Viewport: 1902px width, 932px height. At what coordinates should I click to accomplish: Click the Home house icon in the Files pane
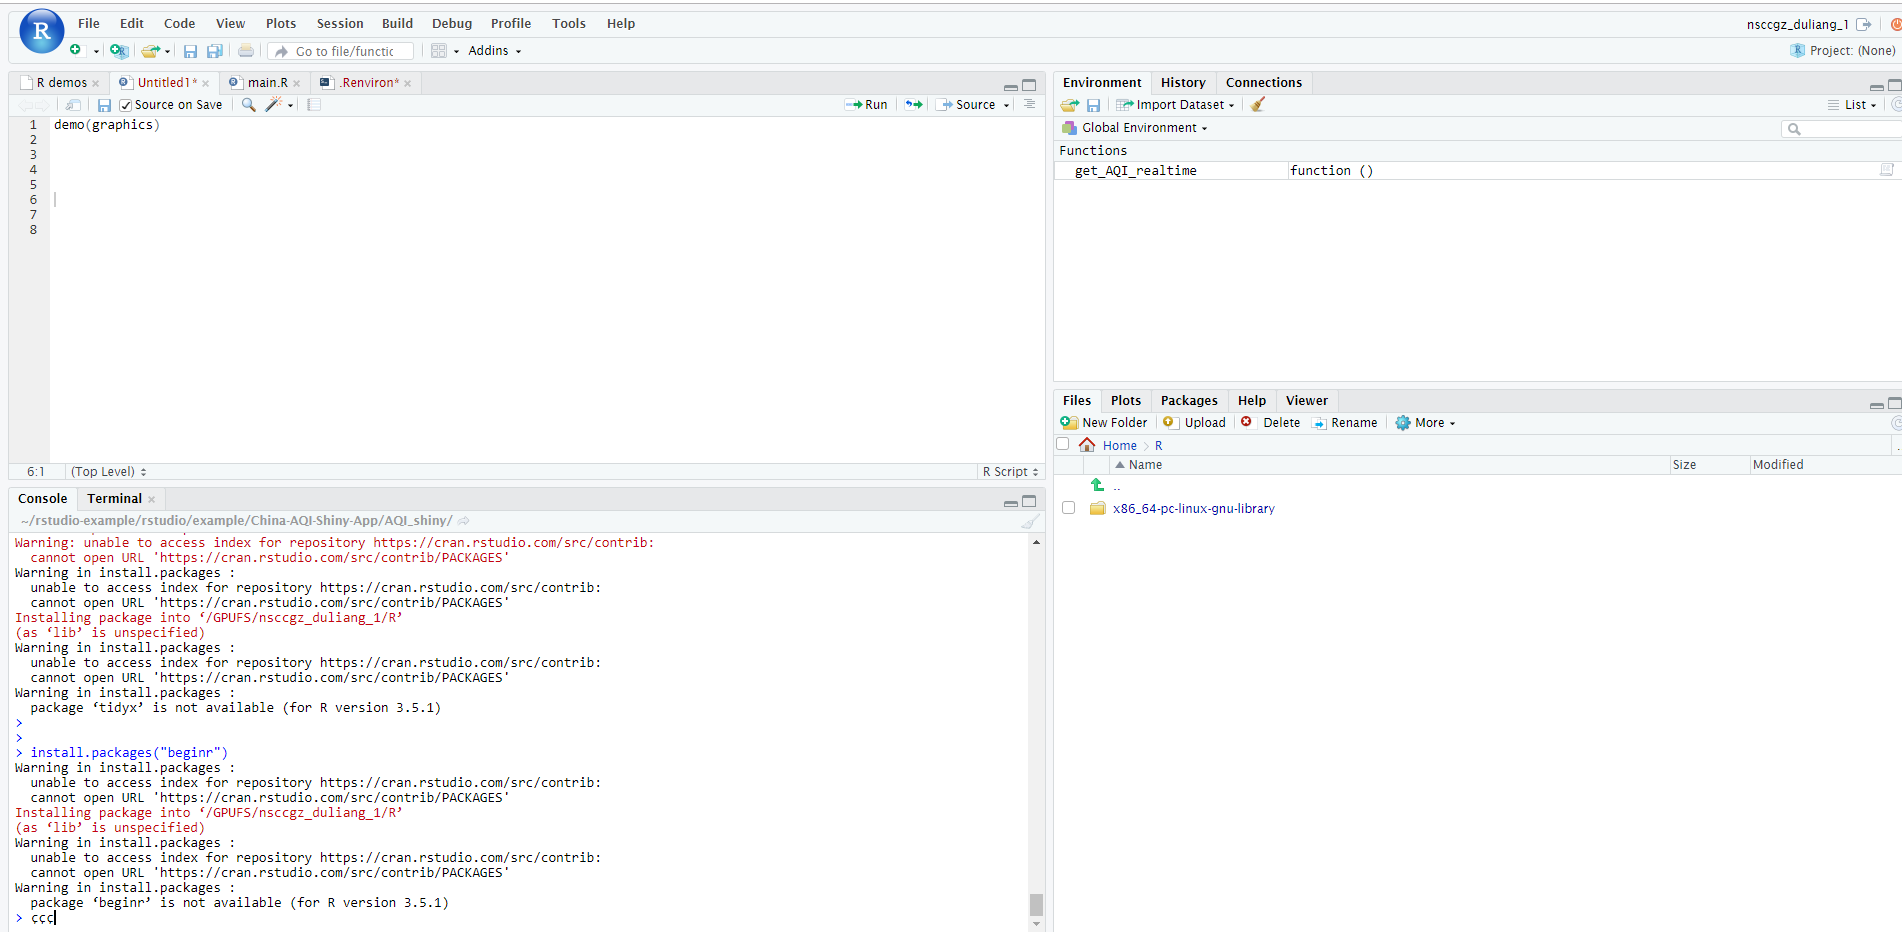[x=1087, y=445]
